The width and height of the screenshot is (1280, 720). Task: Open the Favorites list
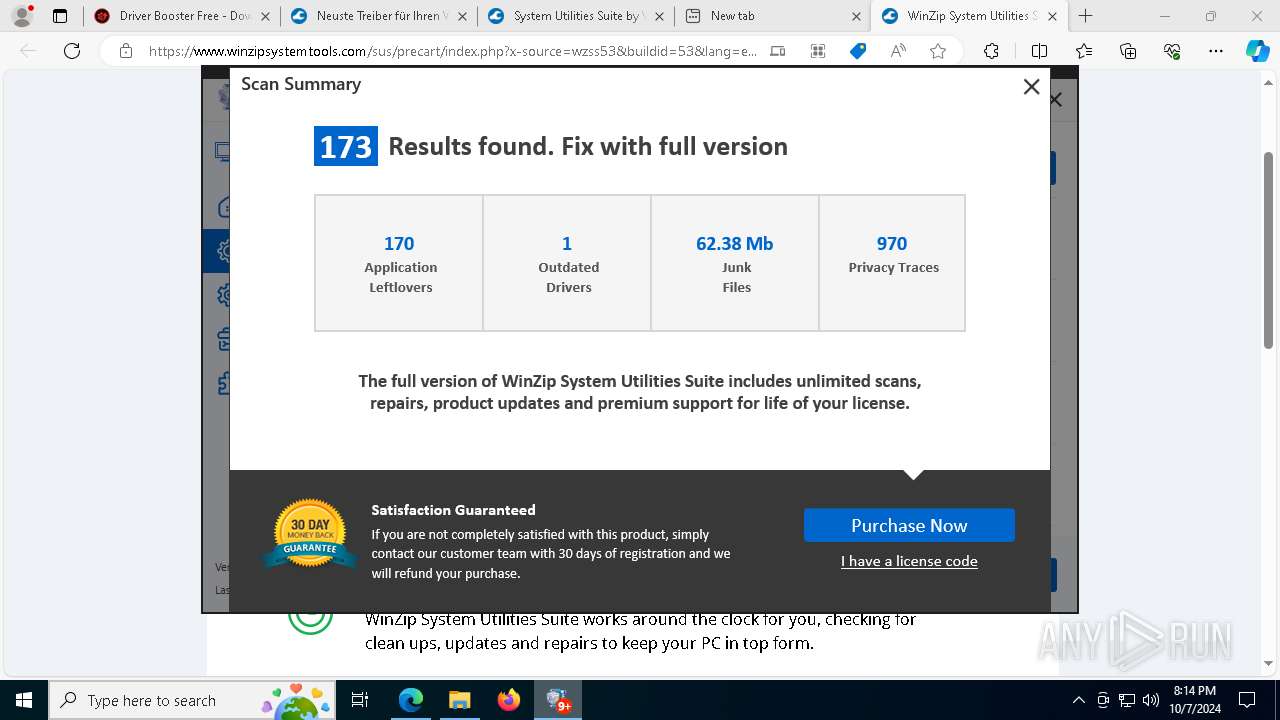(x=1084, y=51)
